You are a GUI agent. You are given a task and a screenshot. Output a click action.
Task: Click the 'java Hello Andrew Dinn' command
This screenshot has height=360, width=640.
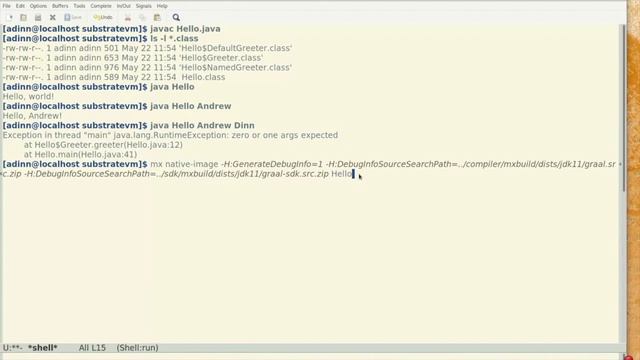click(202, 125)
